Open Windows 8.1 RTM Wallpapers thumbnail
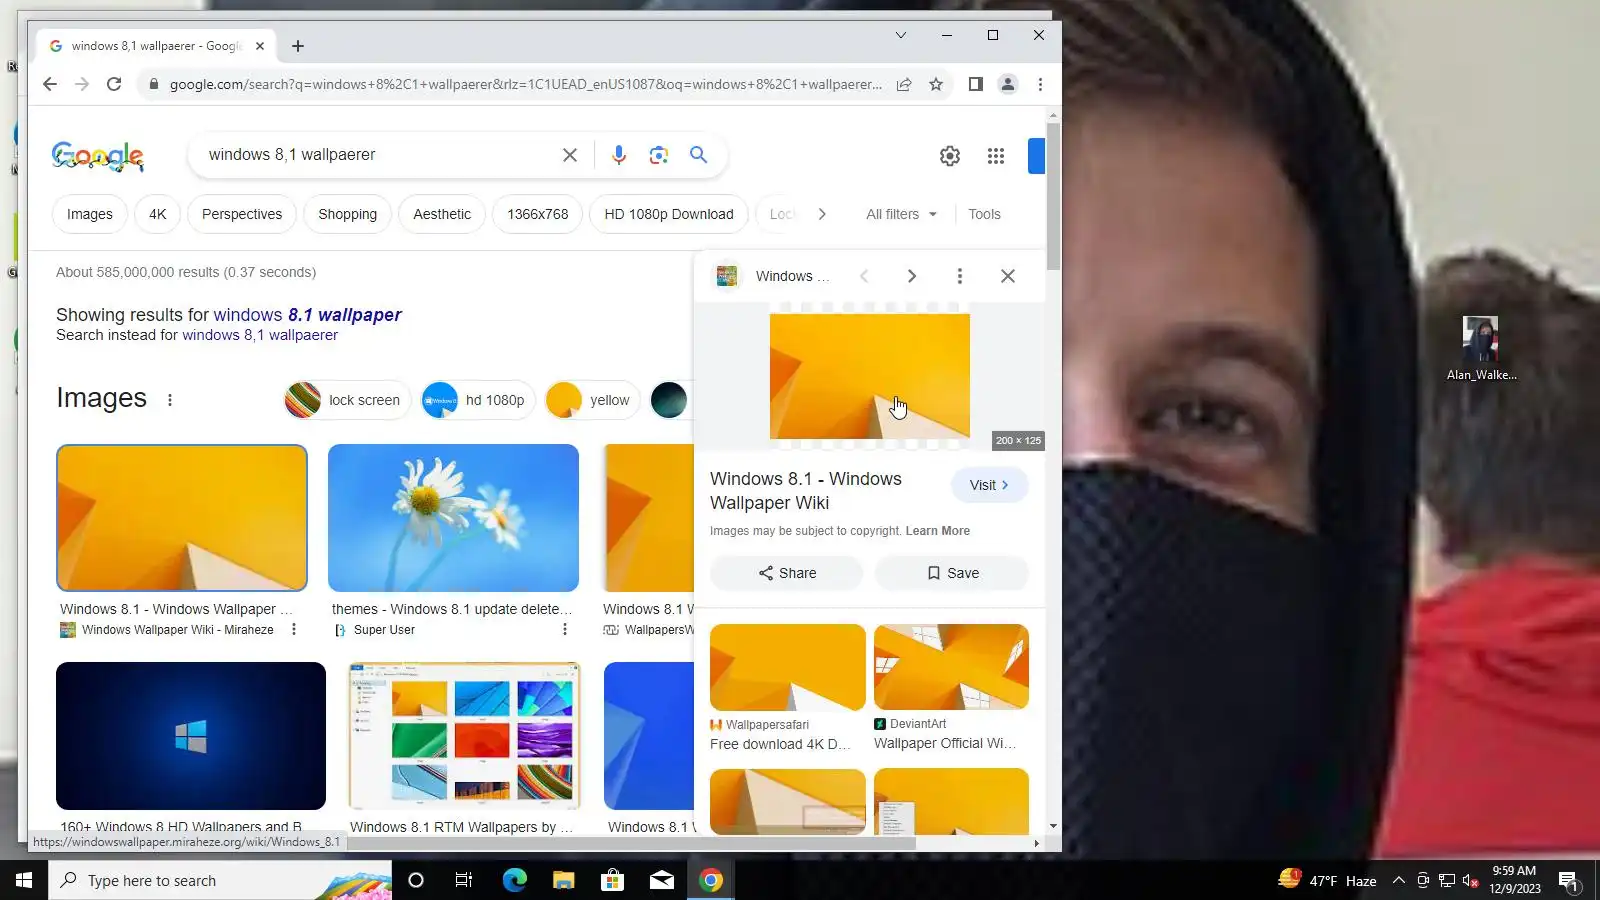 point(464,736)
